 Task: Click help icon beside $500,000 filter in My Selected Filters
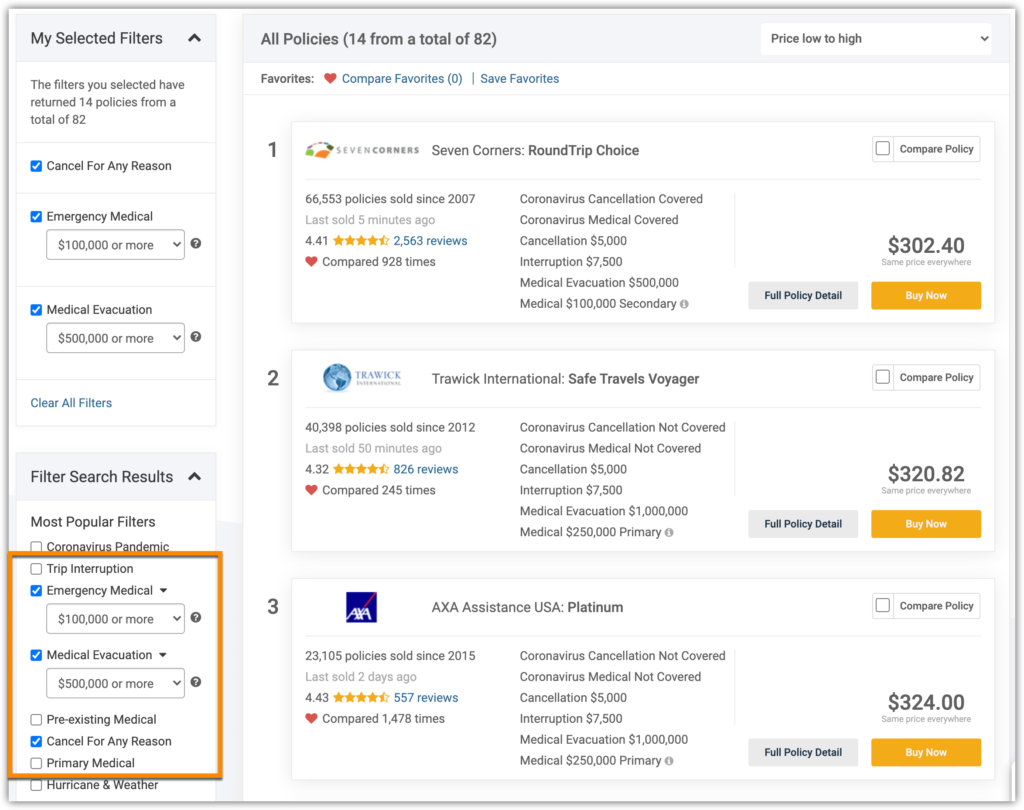point(196,337)
